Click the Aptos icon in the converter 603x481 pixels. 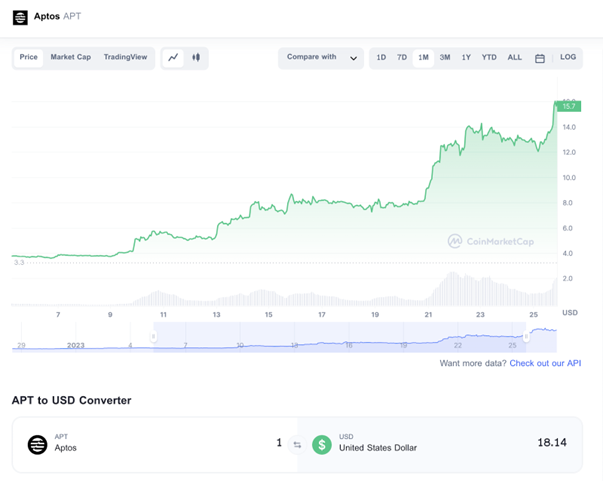(37, 444)
